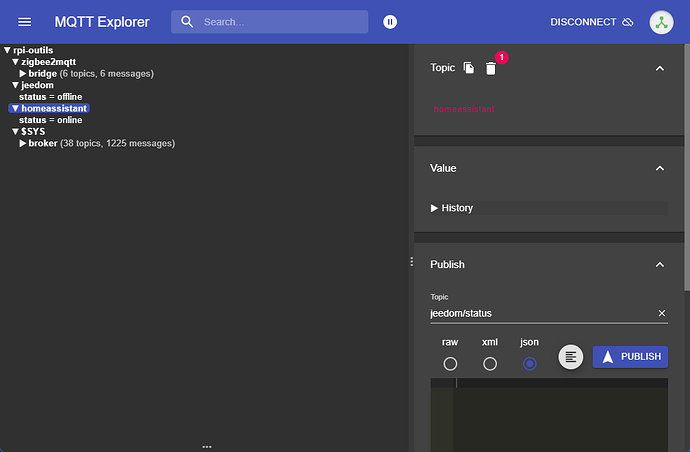Select the xml payload format

click(x=490, y=364)
